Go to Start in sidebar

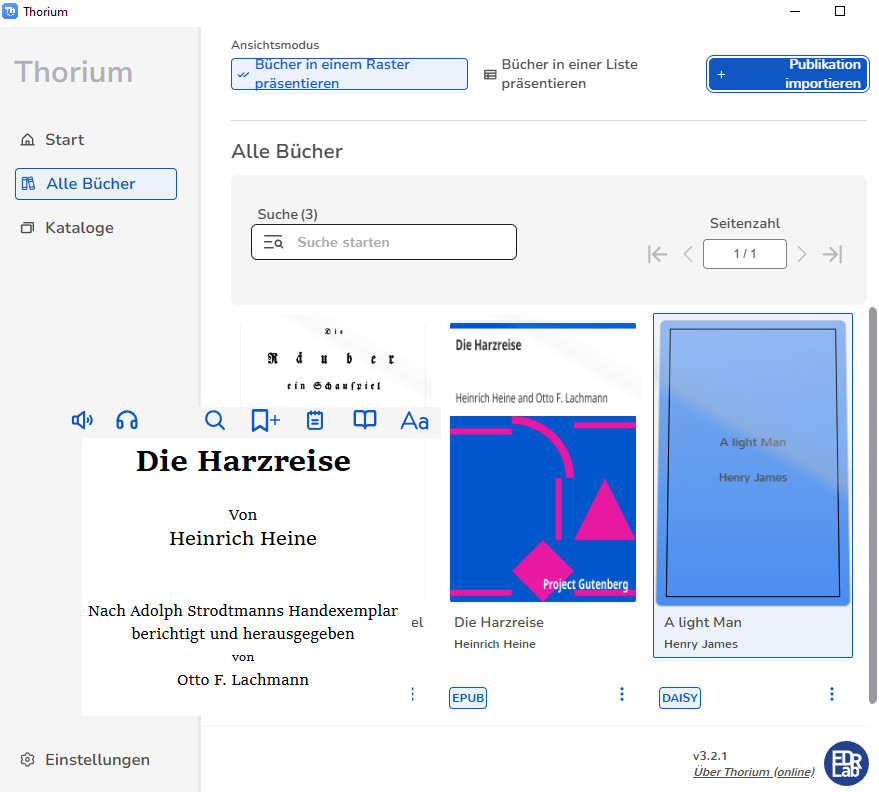[x=64, y=140]
